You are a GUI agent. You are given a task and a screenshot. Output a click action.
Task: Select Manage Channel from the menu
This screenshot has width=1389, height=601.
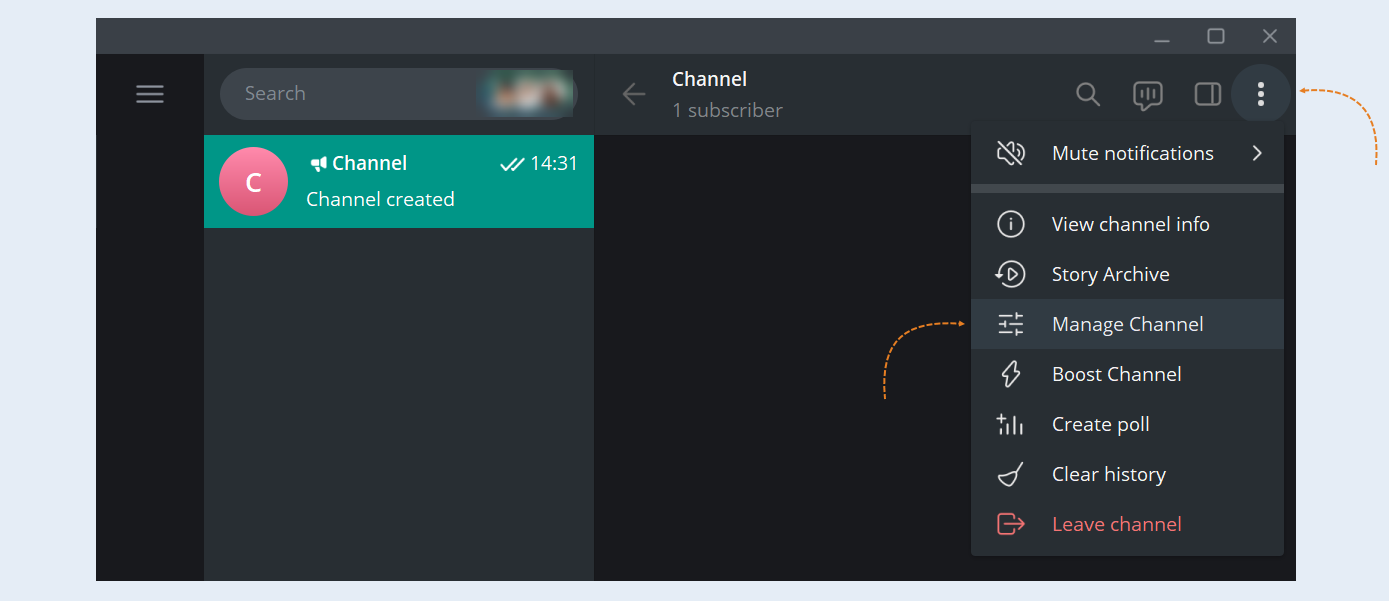click(x=1127, y=324)
